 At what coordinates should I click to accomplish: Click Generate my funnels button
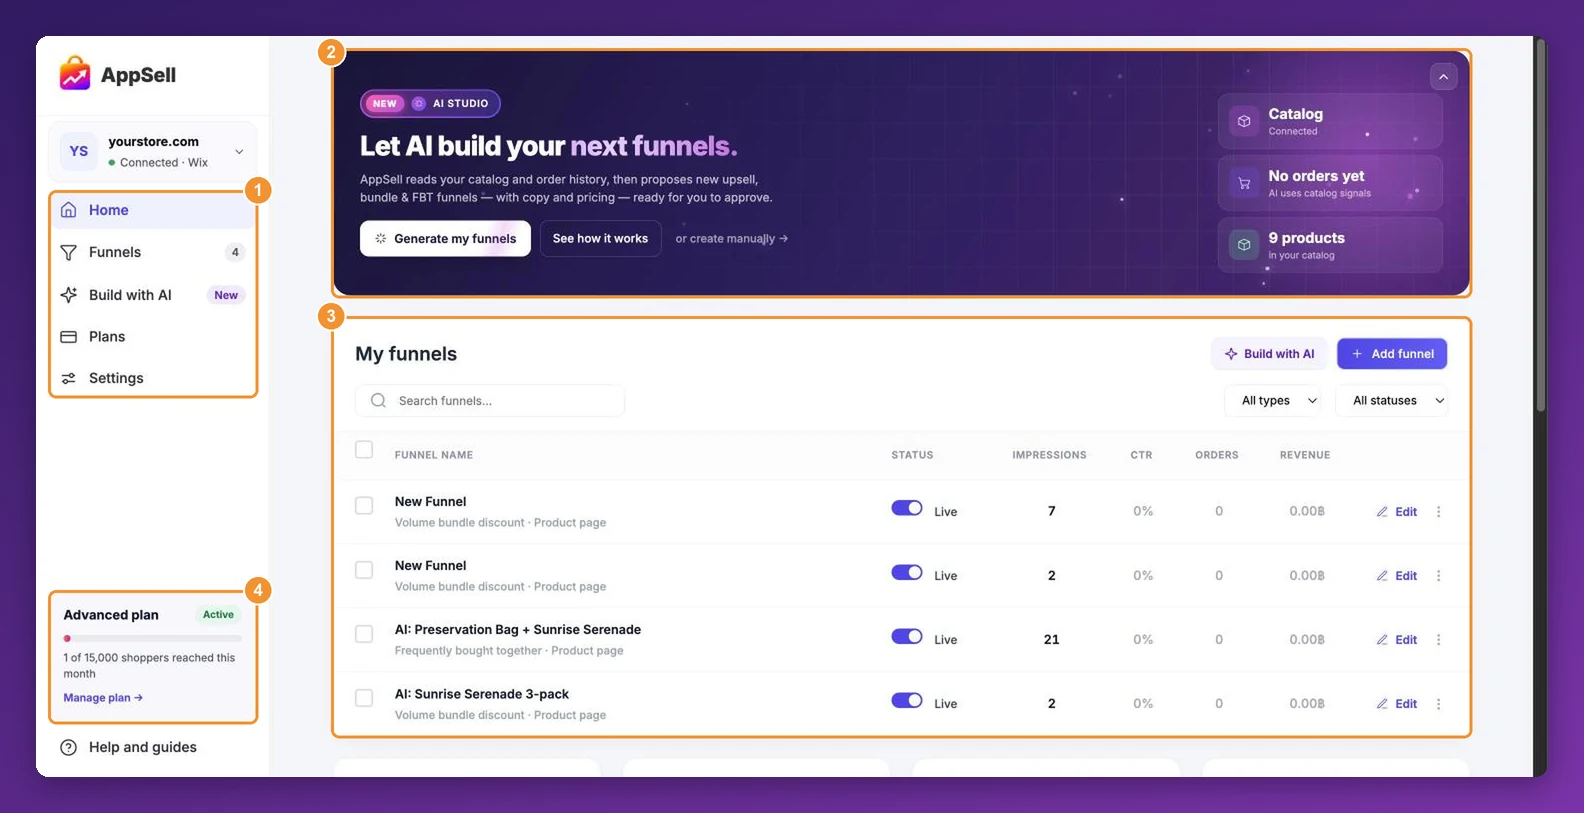click(445, 238)
